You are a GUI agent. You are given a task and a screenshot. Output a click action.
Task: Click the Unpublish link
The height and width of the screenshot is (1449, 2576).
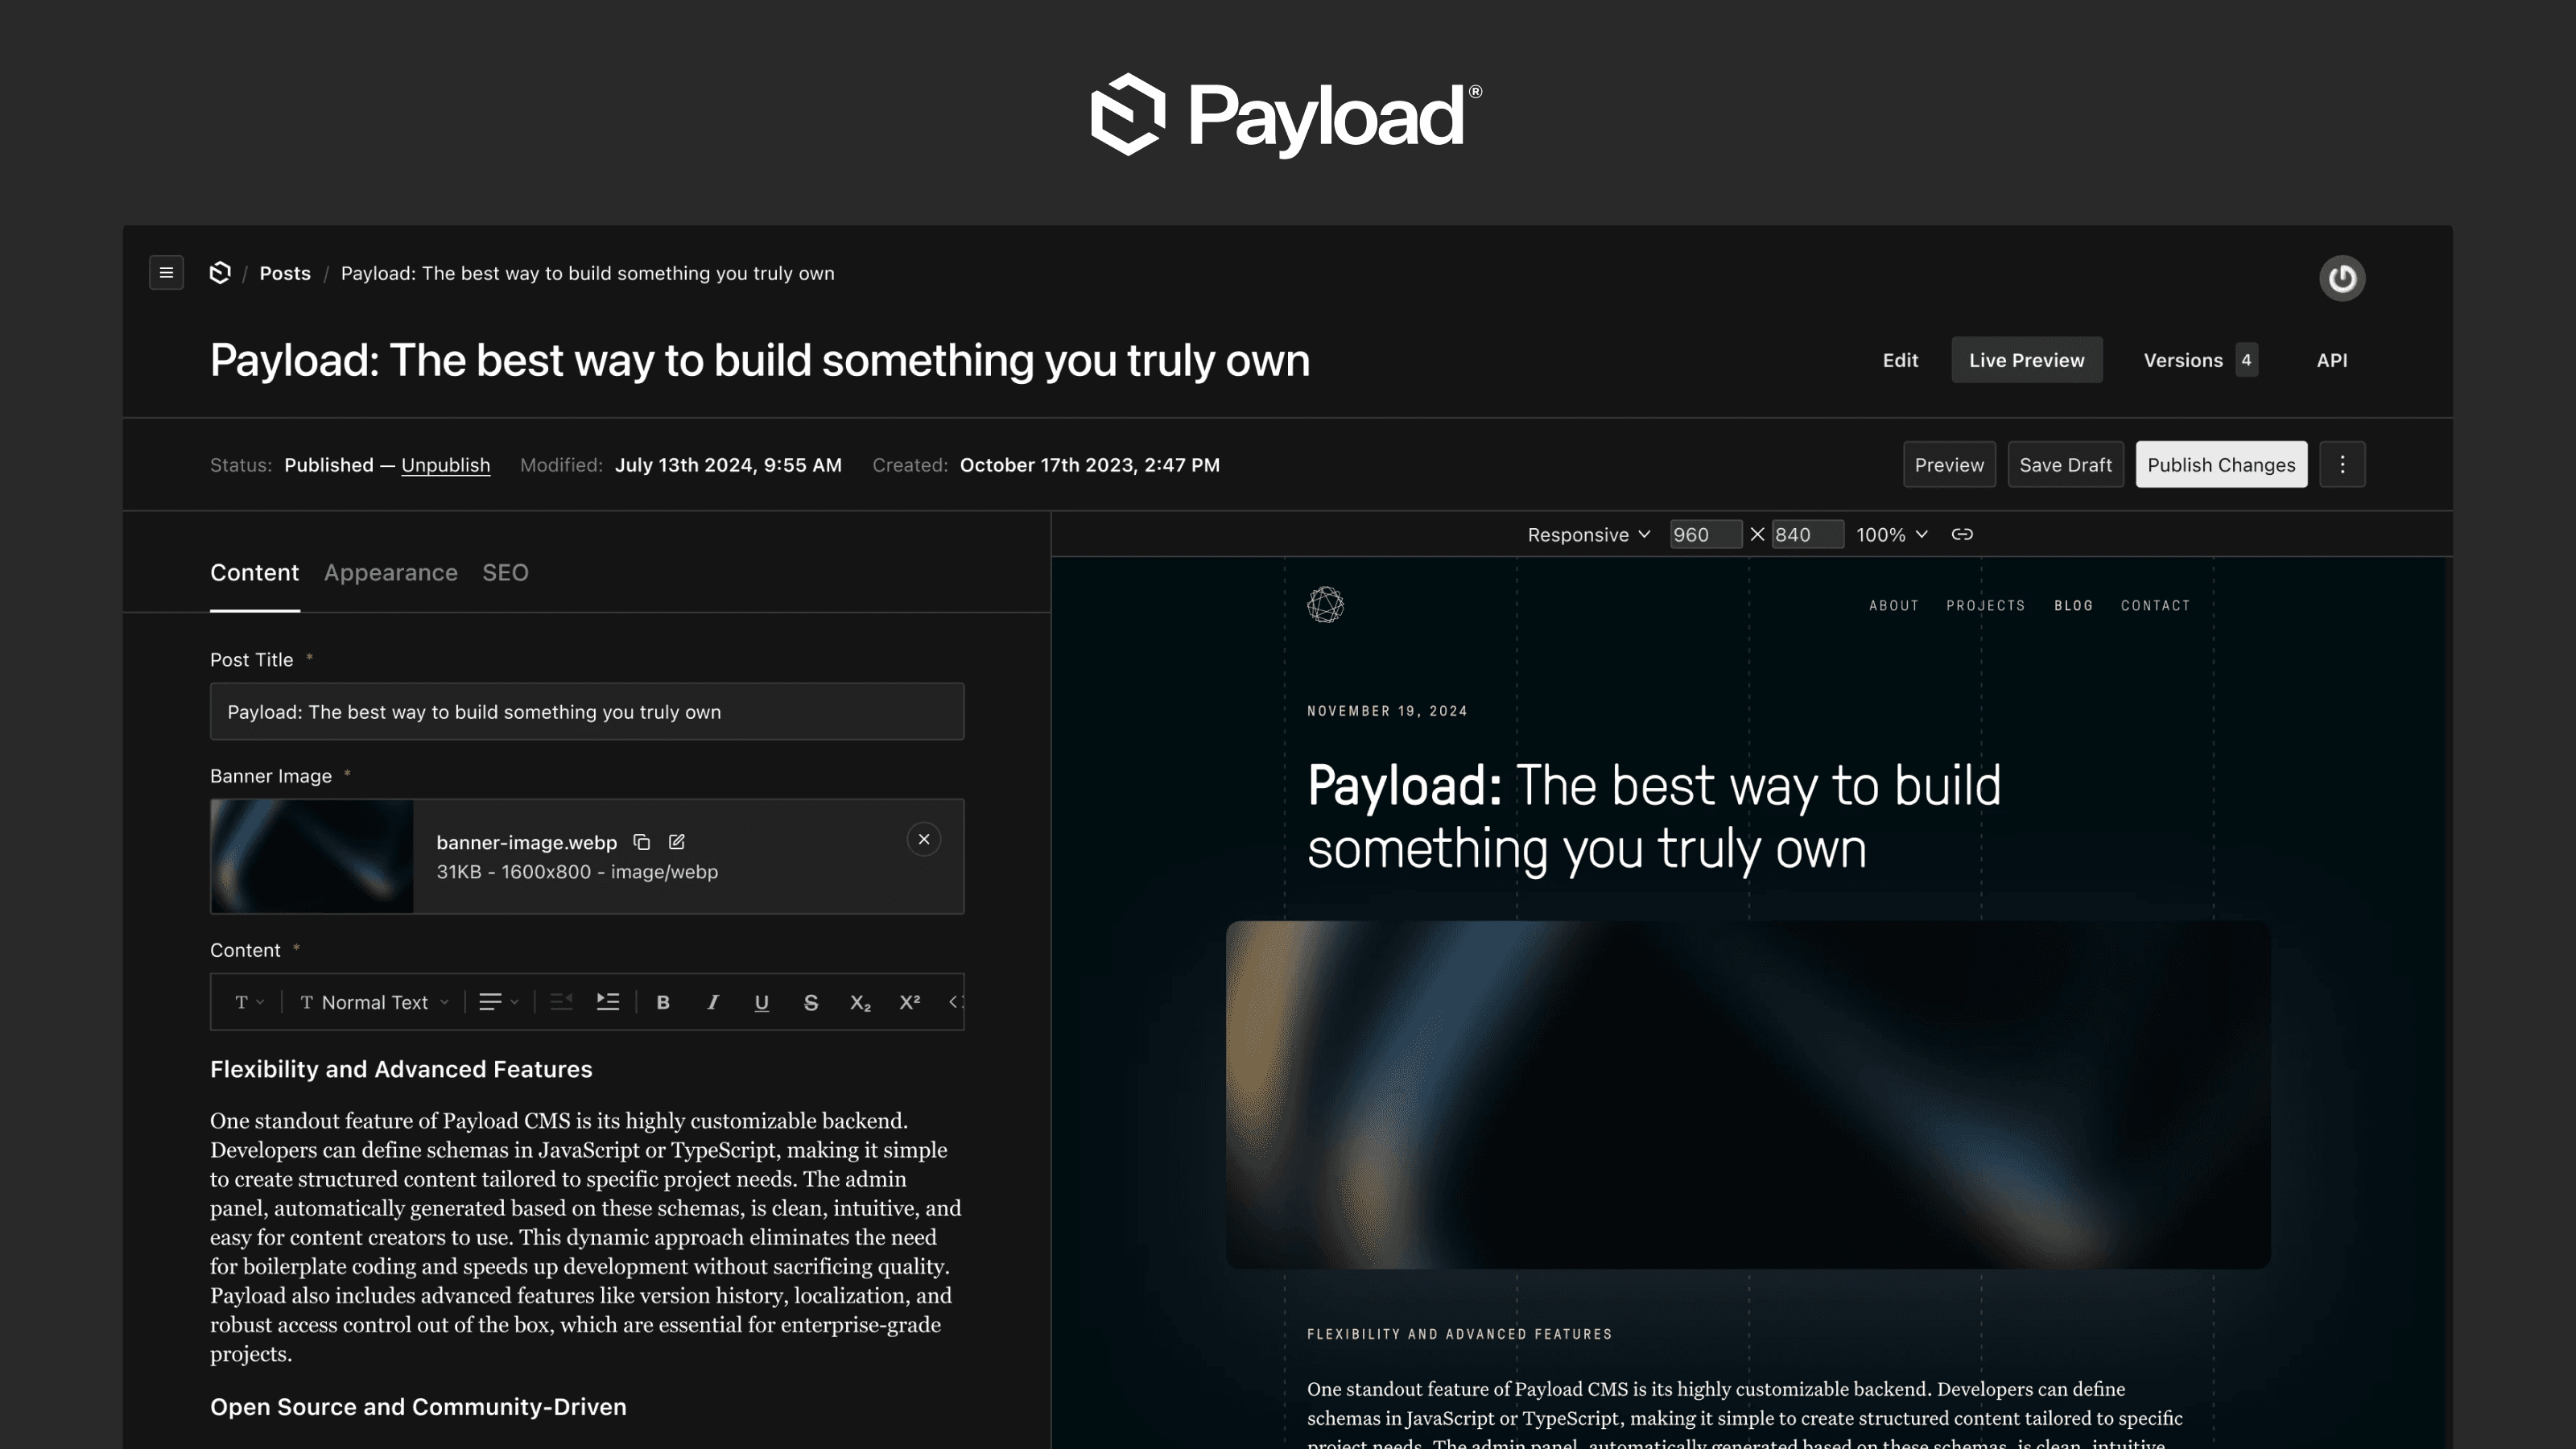pos(445,465)
